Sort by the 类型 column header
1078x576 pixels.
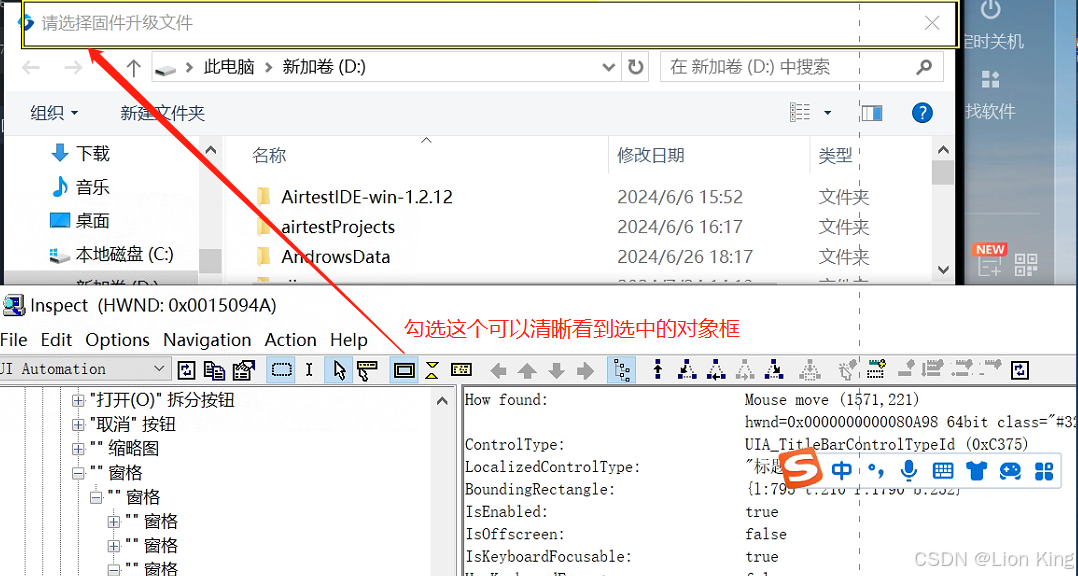click(835, 155)
